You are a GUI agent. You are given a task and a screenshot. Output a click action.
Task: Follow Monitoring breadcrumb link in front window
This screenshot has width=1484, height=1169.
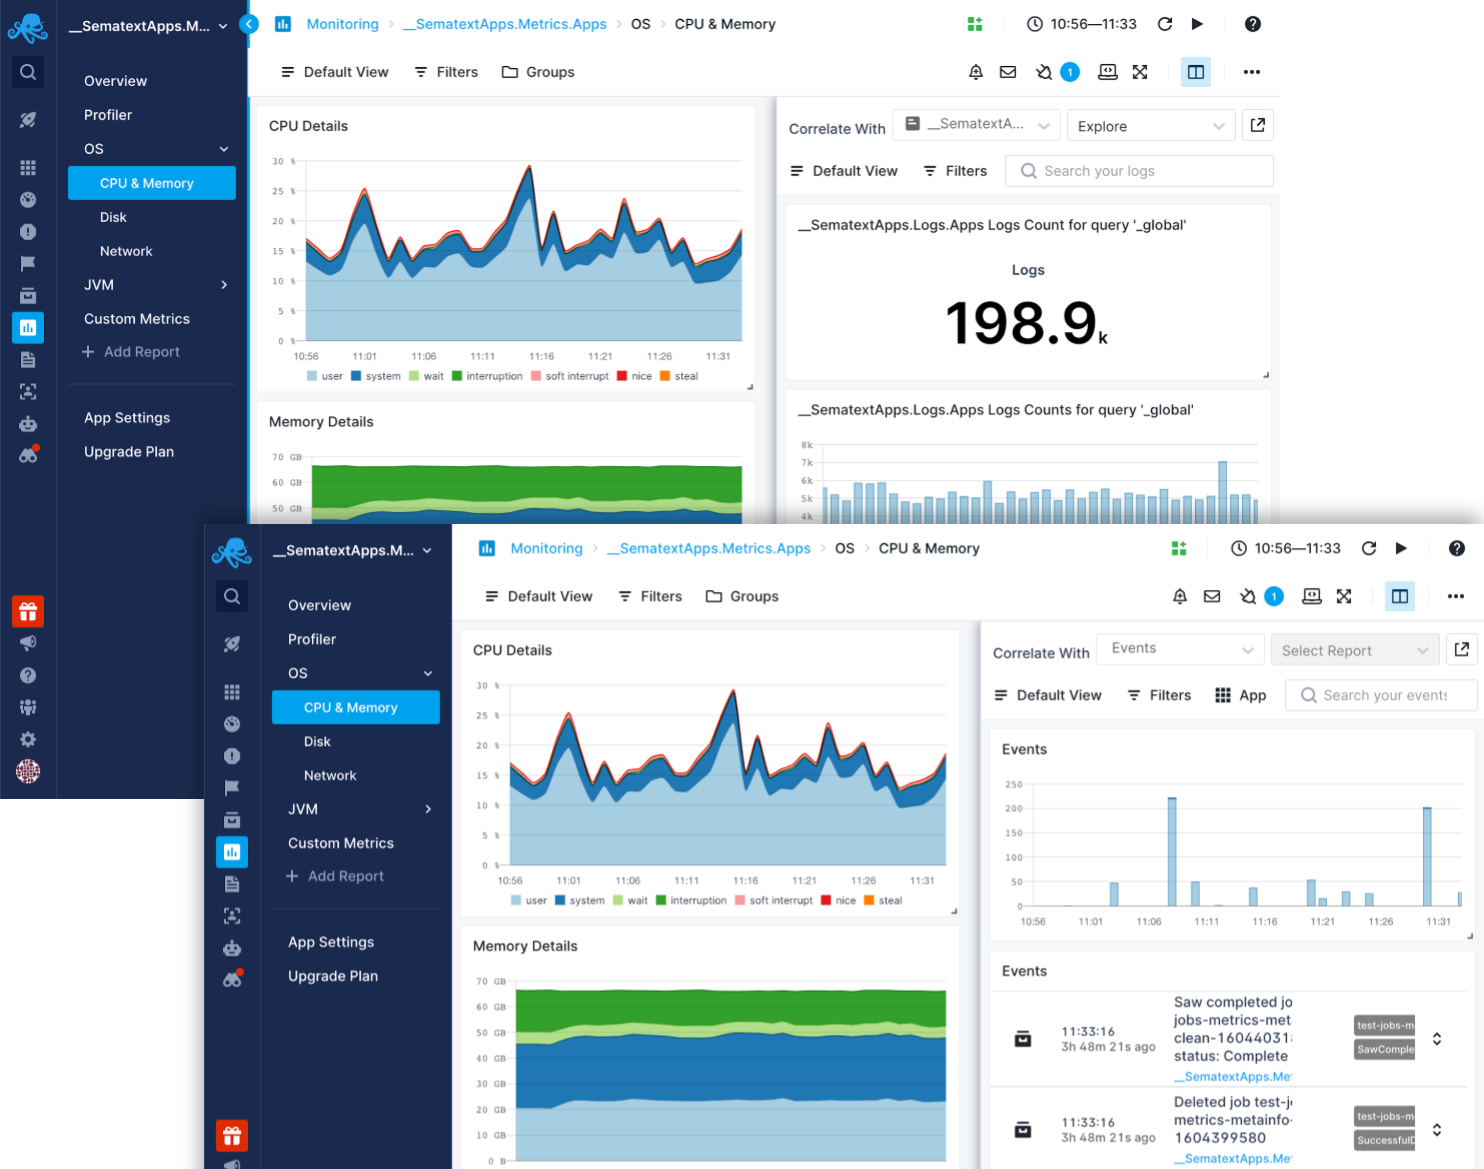point(546,548)
